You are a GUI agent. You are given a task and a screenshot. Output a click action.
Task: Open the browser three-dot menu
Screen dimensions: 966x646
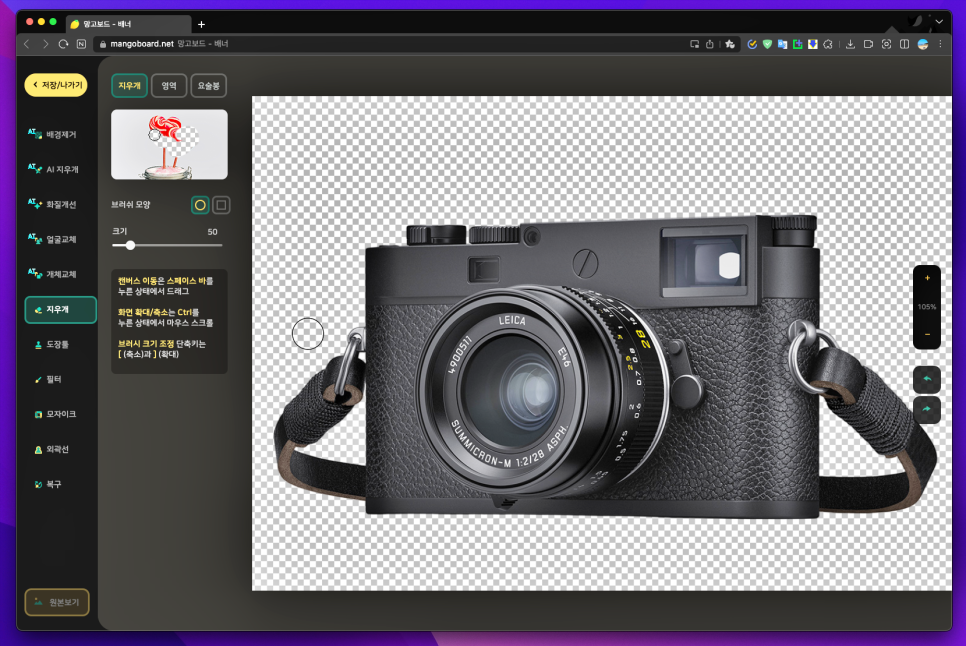tap(940, 44)
